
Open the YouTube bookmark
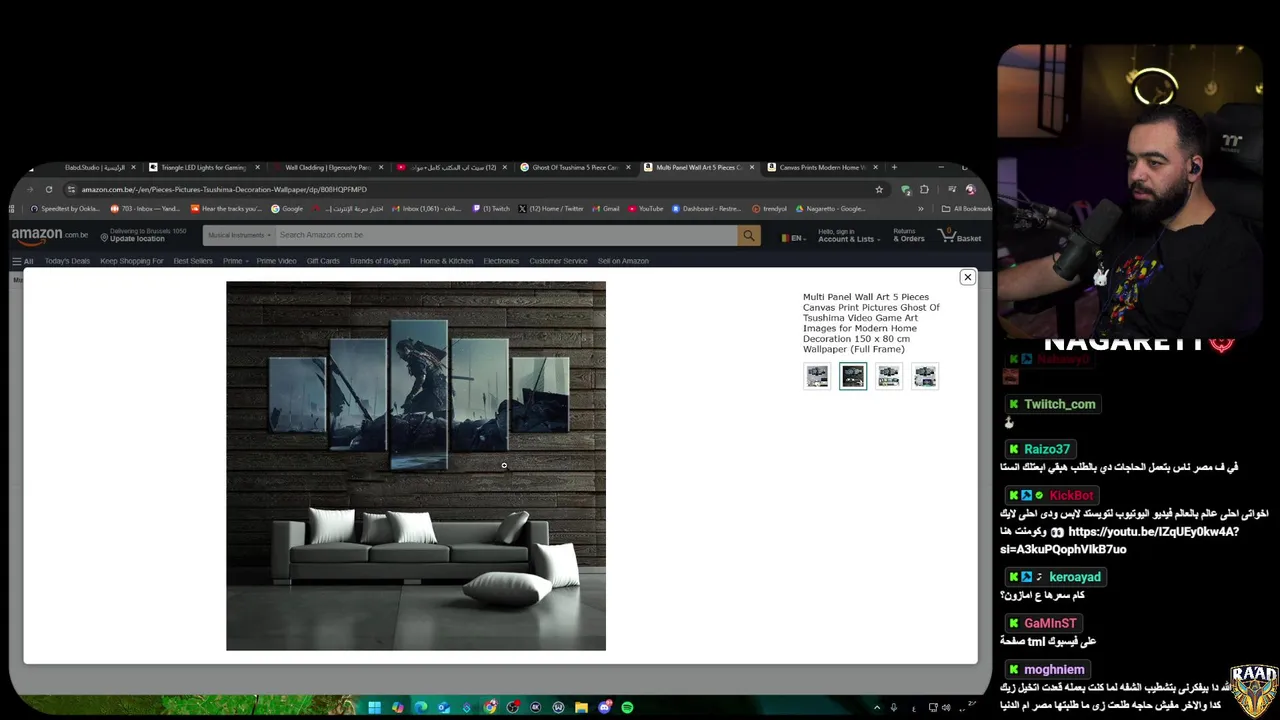point(646,209)
